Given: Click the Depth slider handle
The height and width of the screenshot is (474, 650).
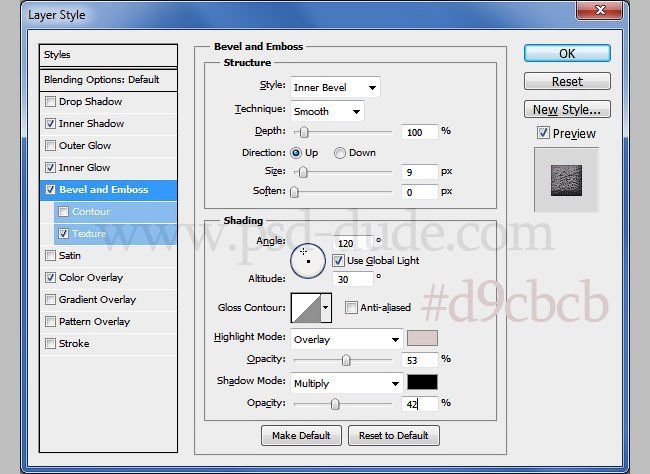Looking at the screenshot, I should [x=304, y=132].
